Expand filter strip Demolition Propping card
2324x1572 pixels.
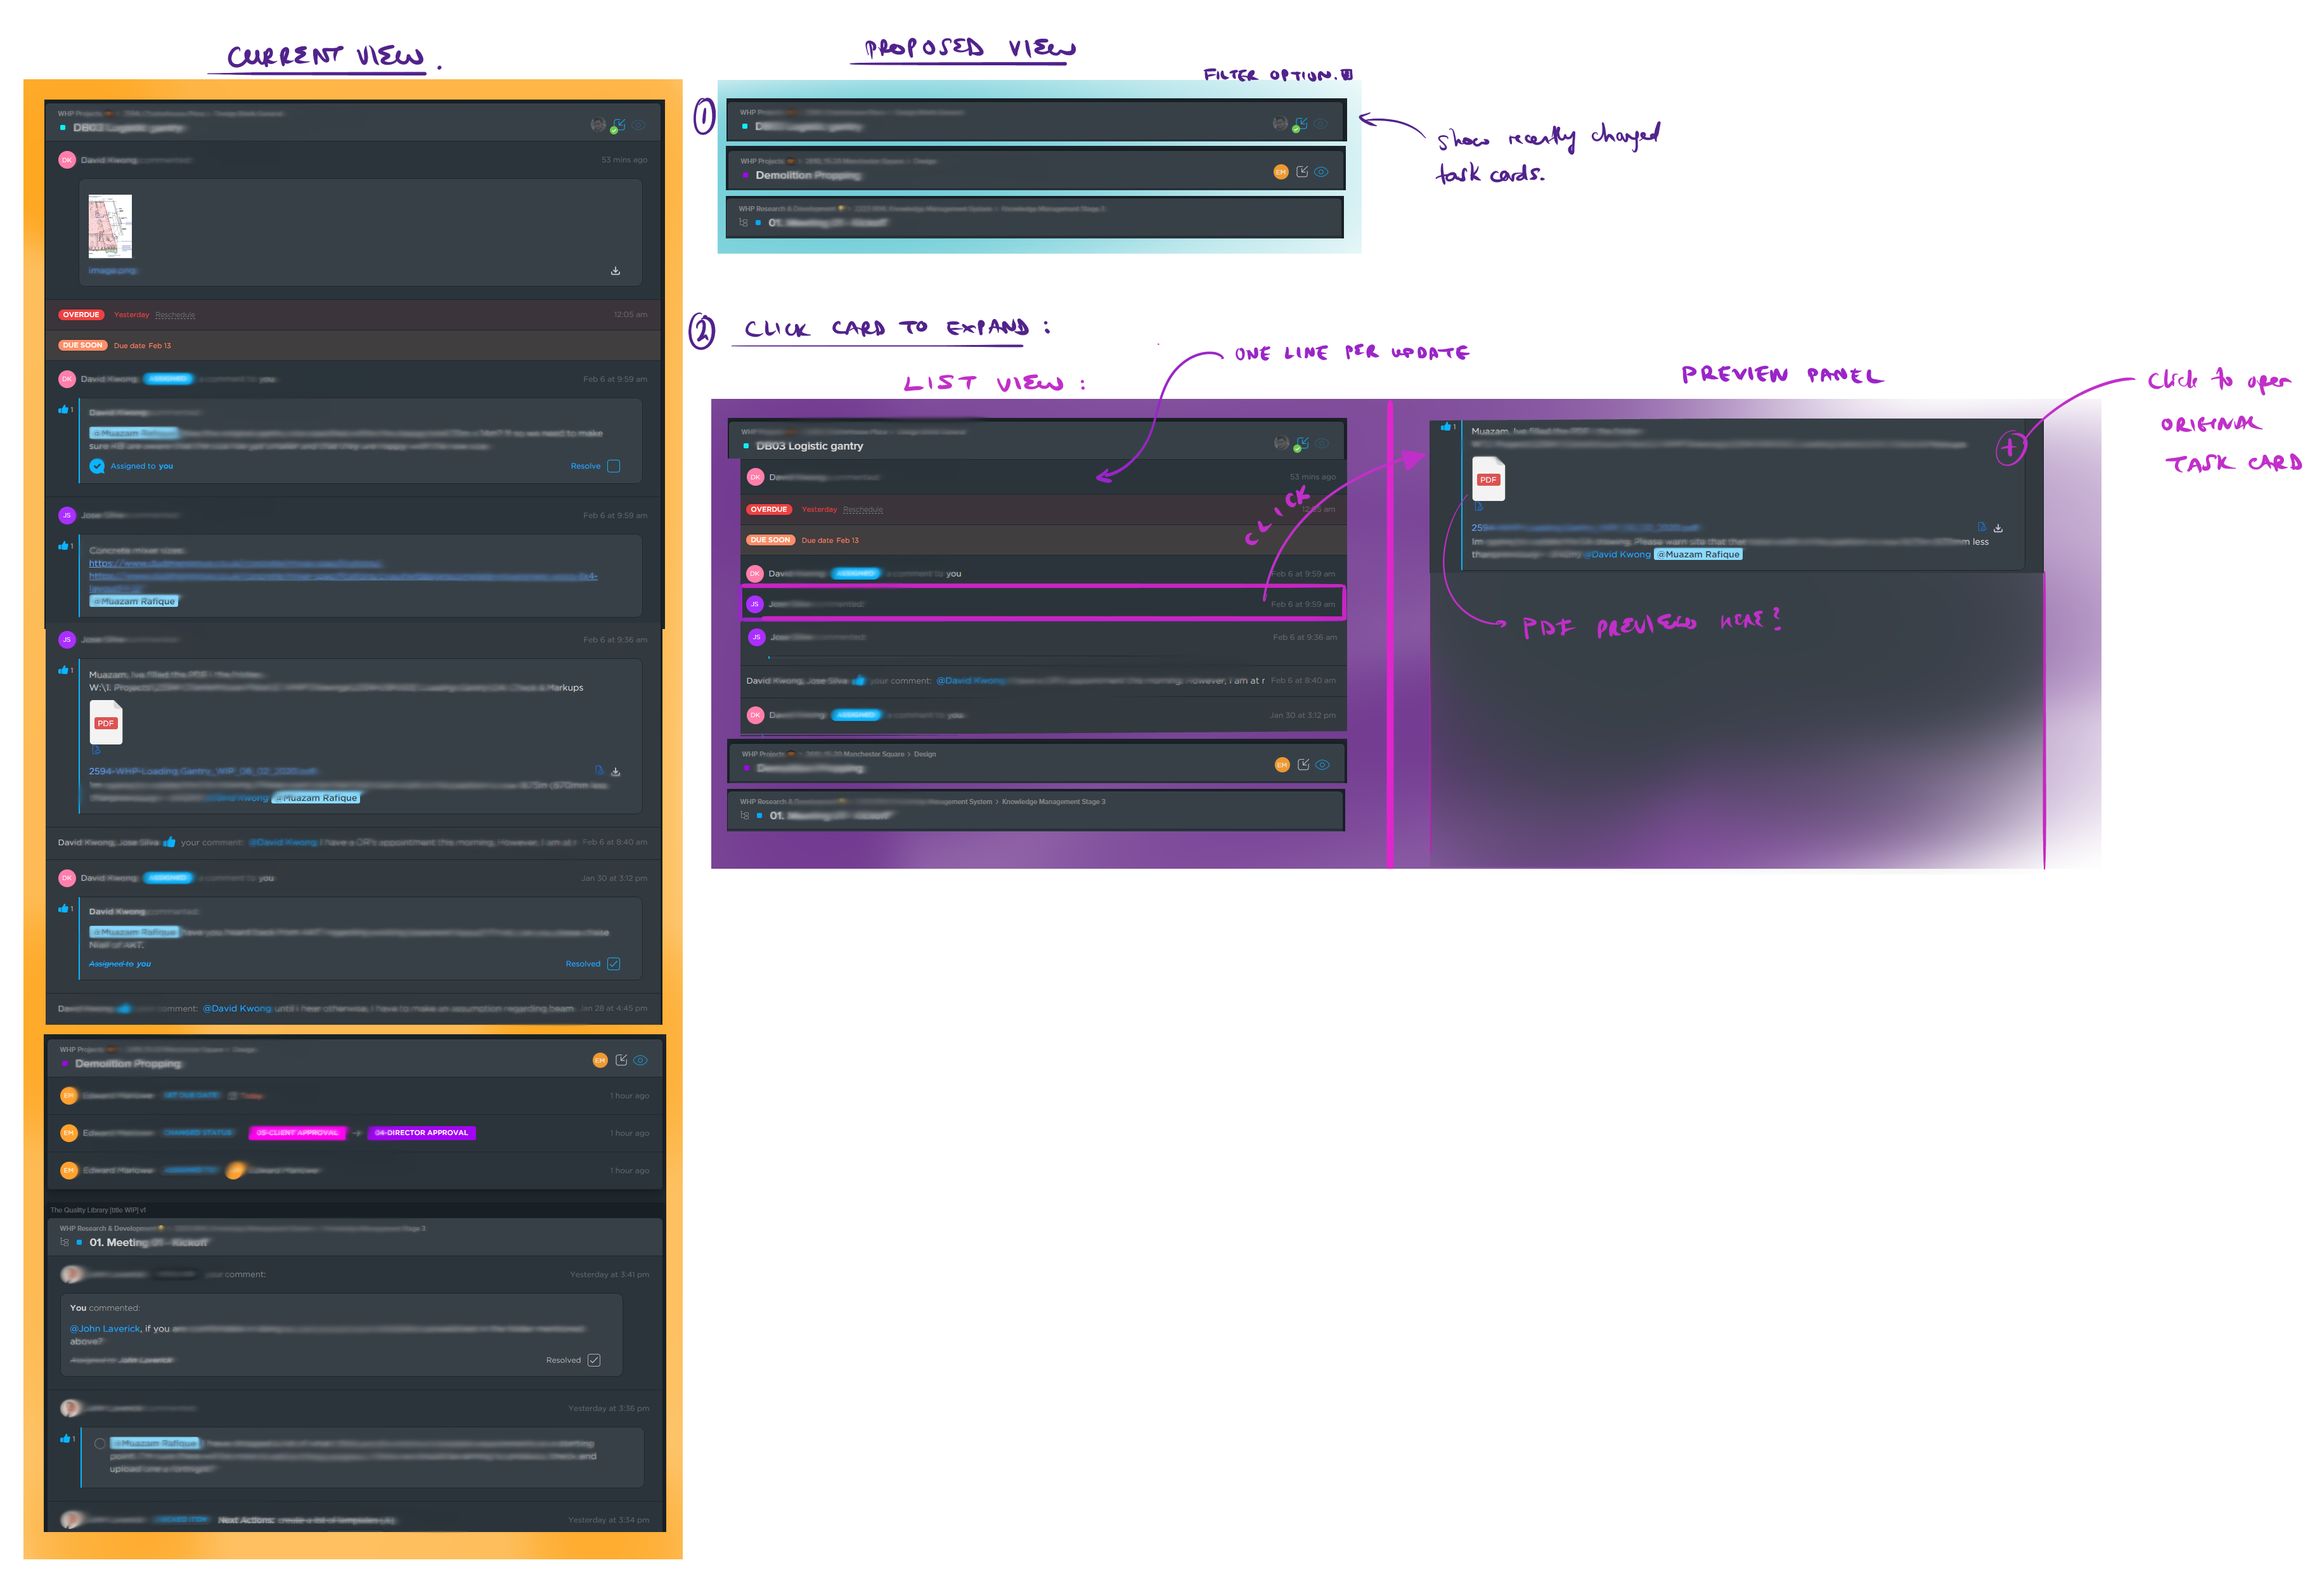pos(1035,168)
